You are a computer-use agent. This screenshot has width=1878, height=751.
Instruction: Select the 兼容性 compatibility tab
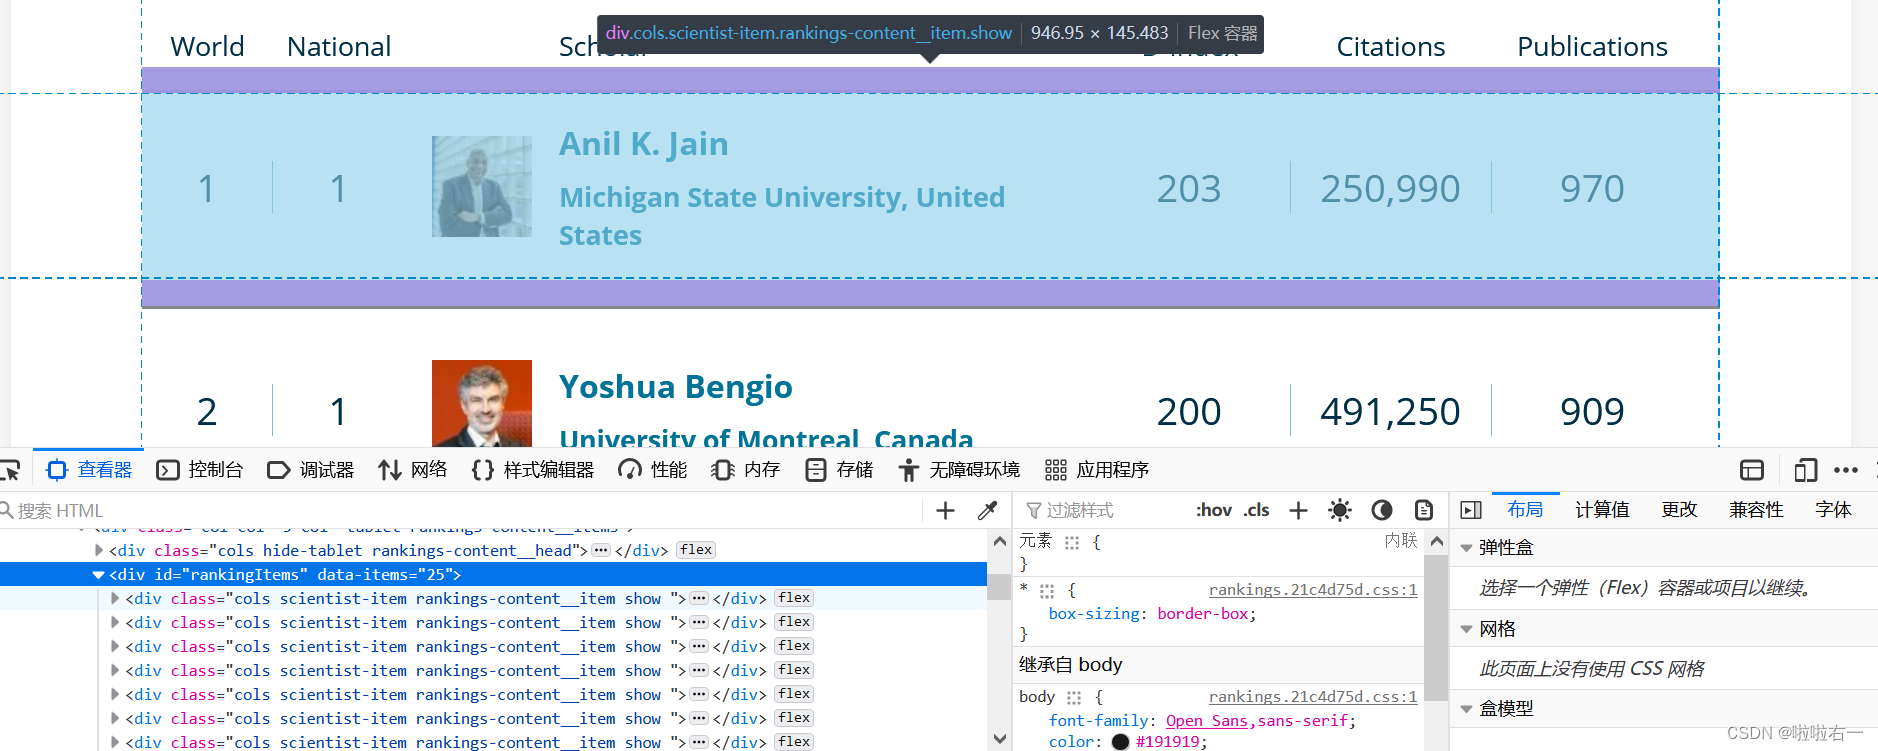tap(1757, 510)
